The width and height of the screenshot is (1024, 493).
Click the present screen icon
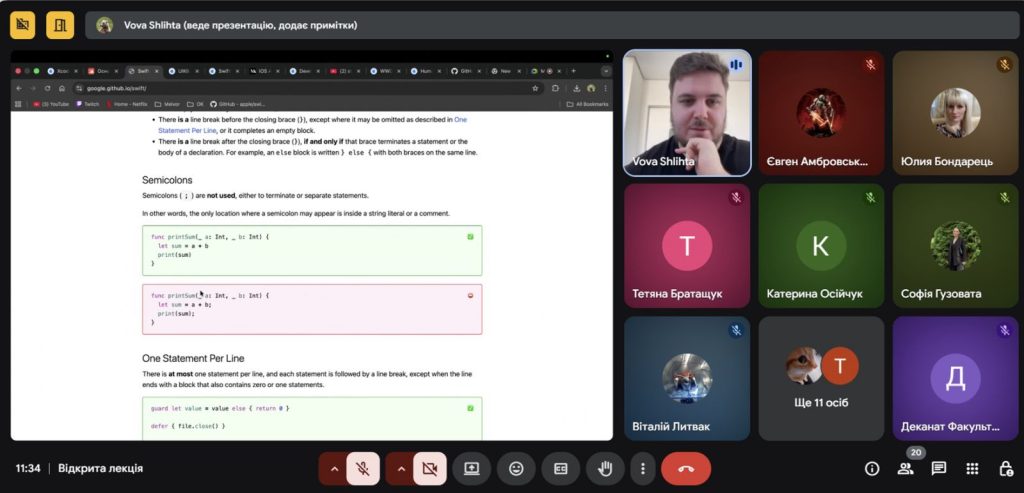(x=471, y=468)
